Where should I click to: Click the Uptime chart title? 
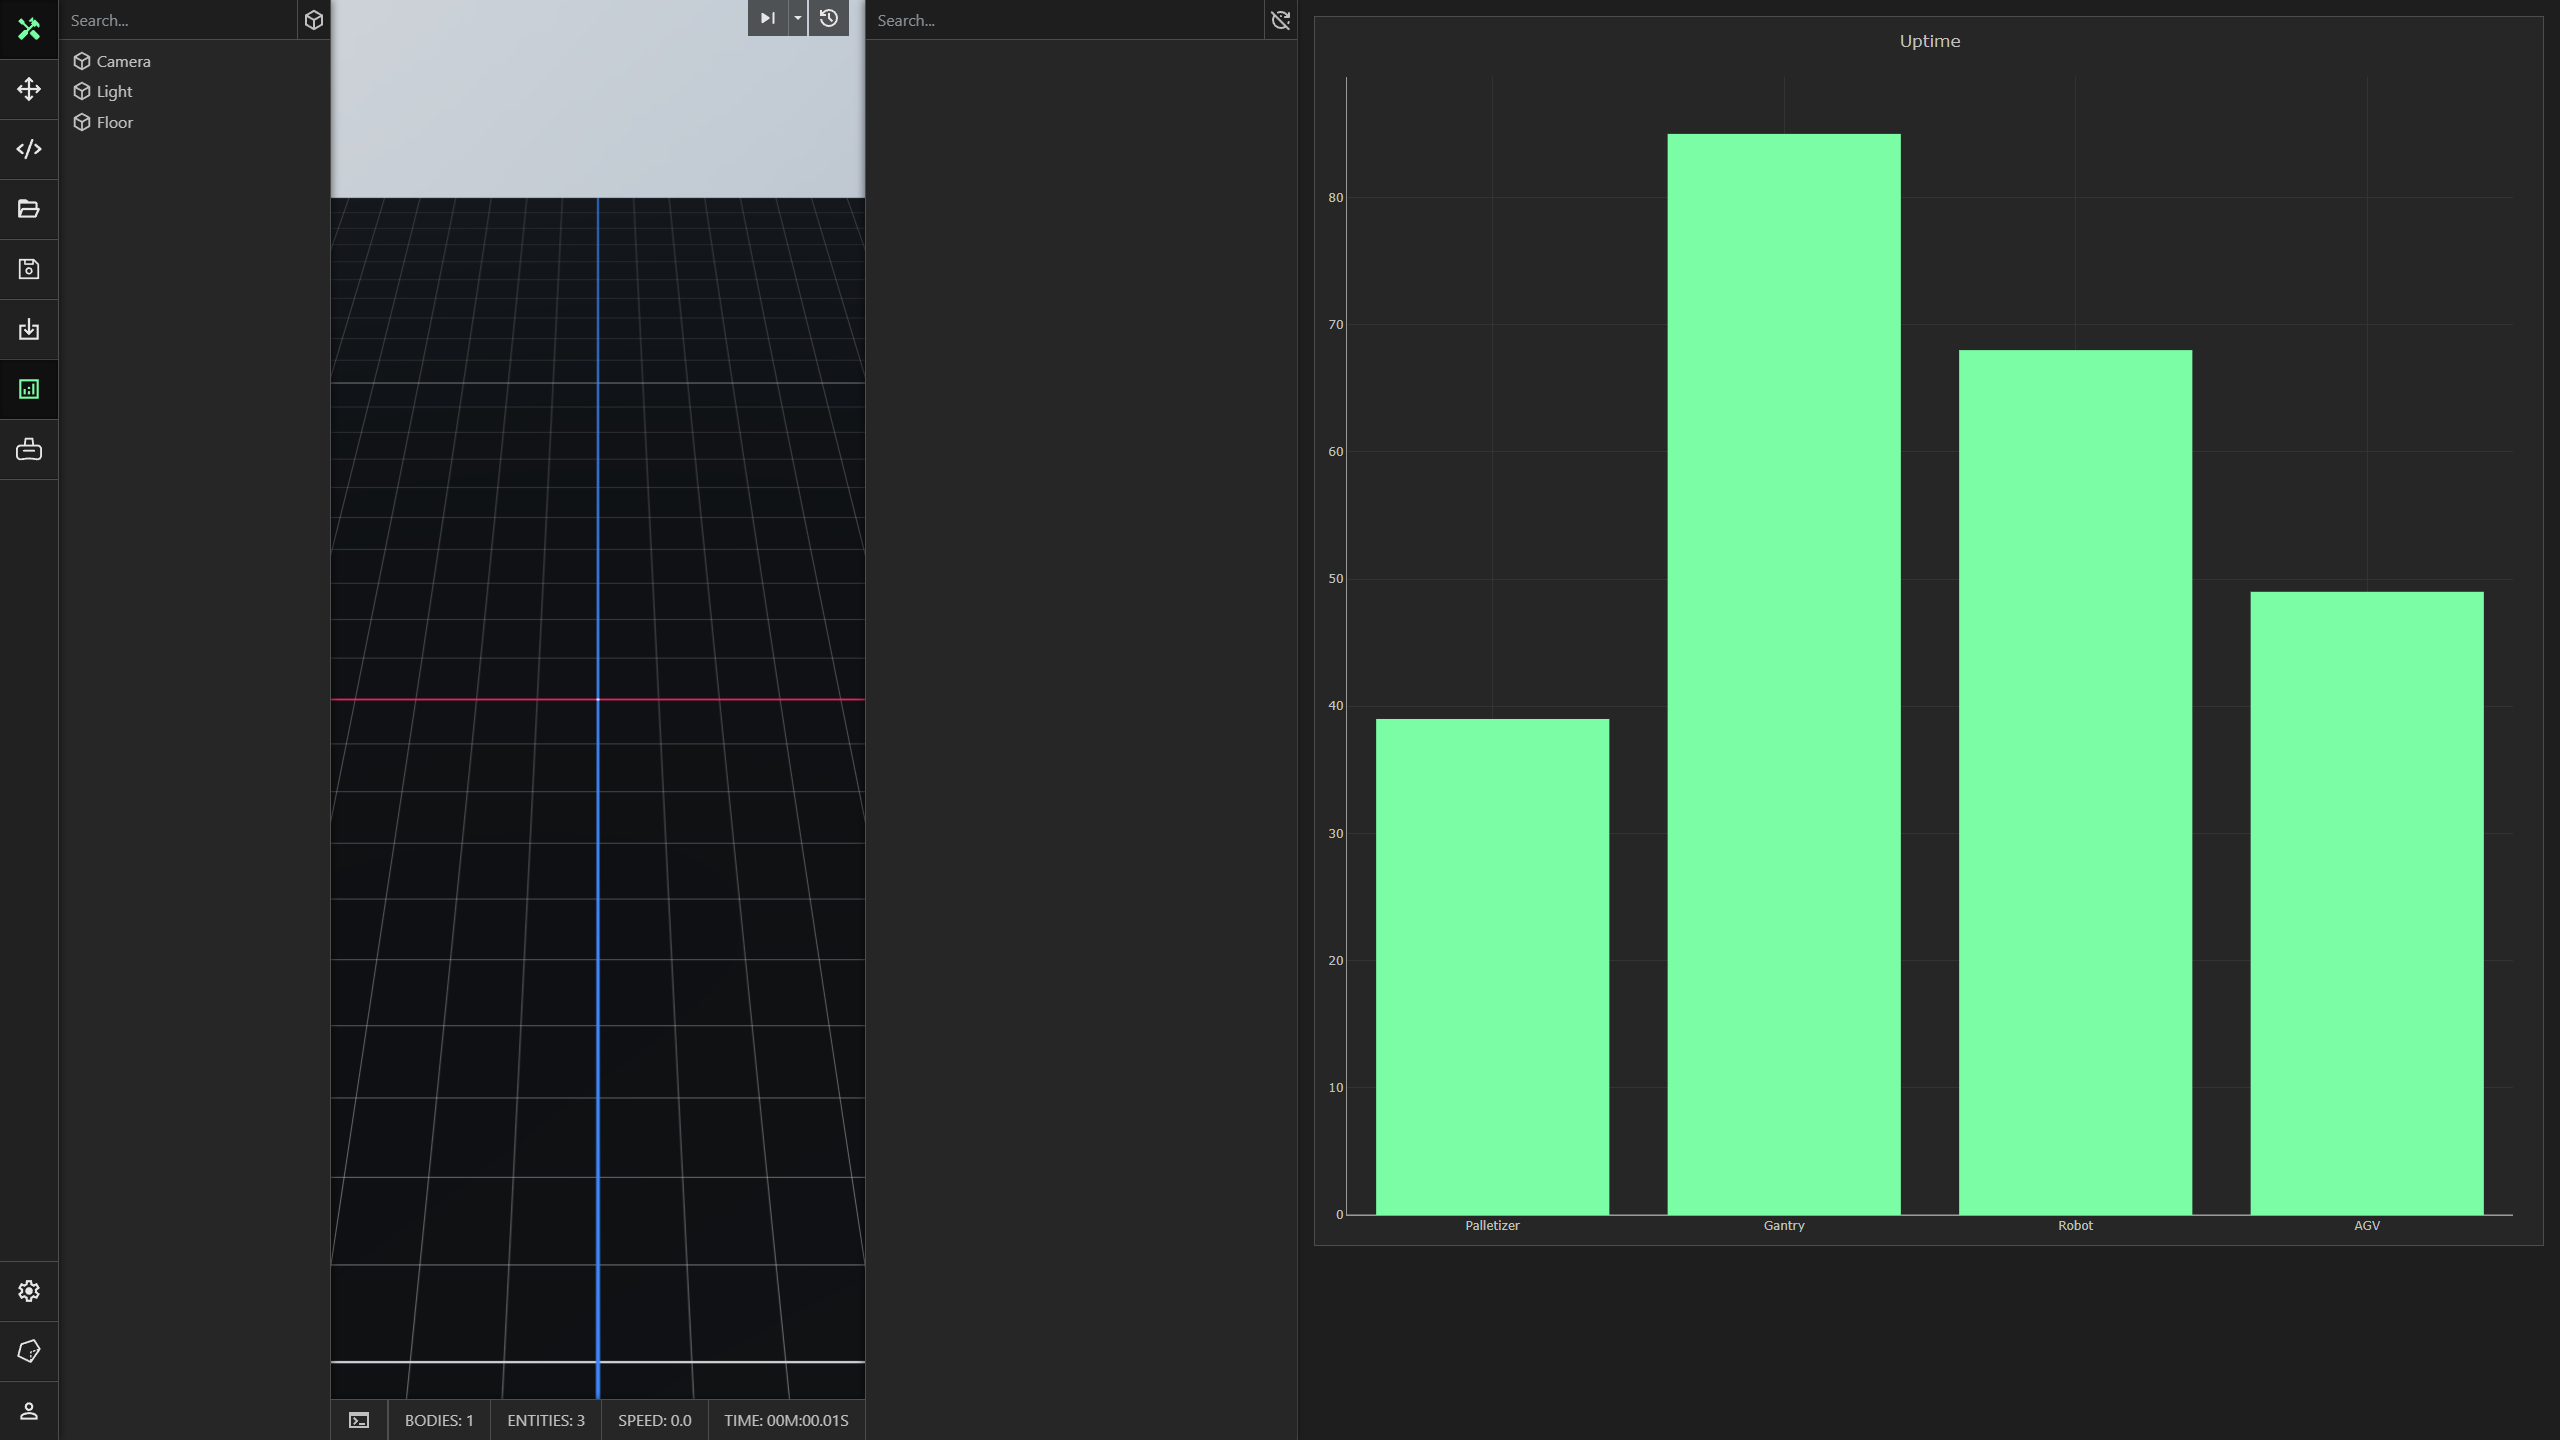coord(1929,41)
